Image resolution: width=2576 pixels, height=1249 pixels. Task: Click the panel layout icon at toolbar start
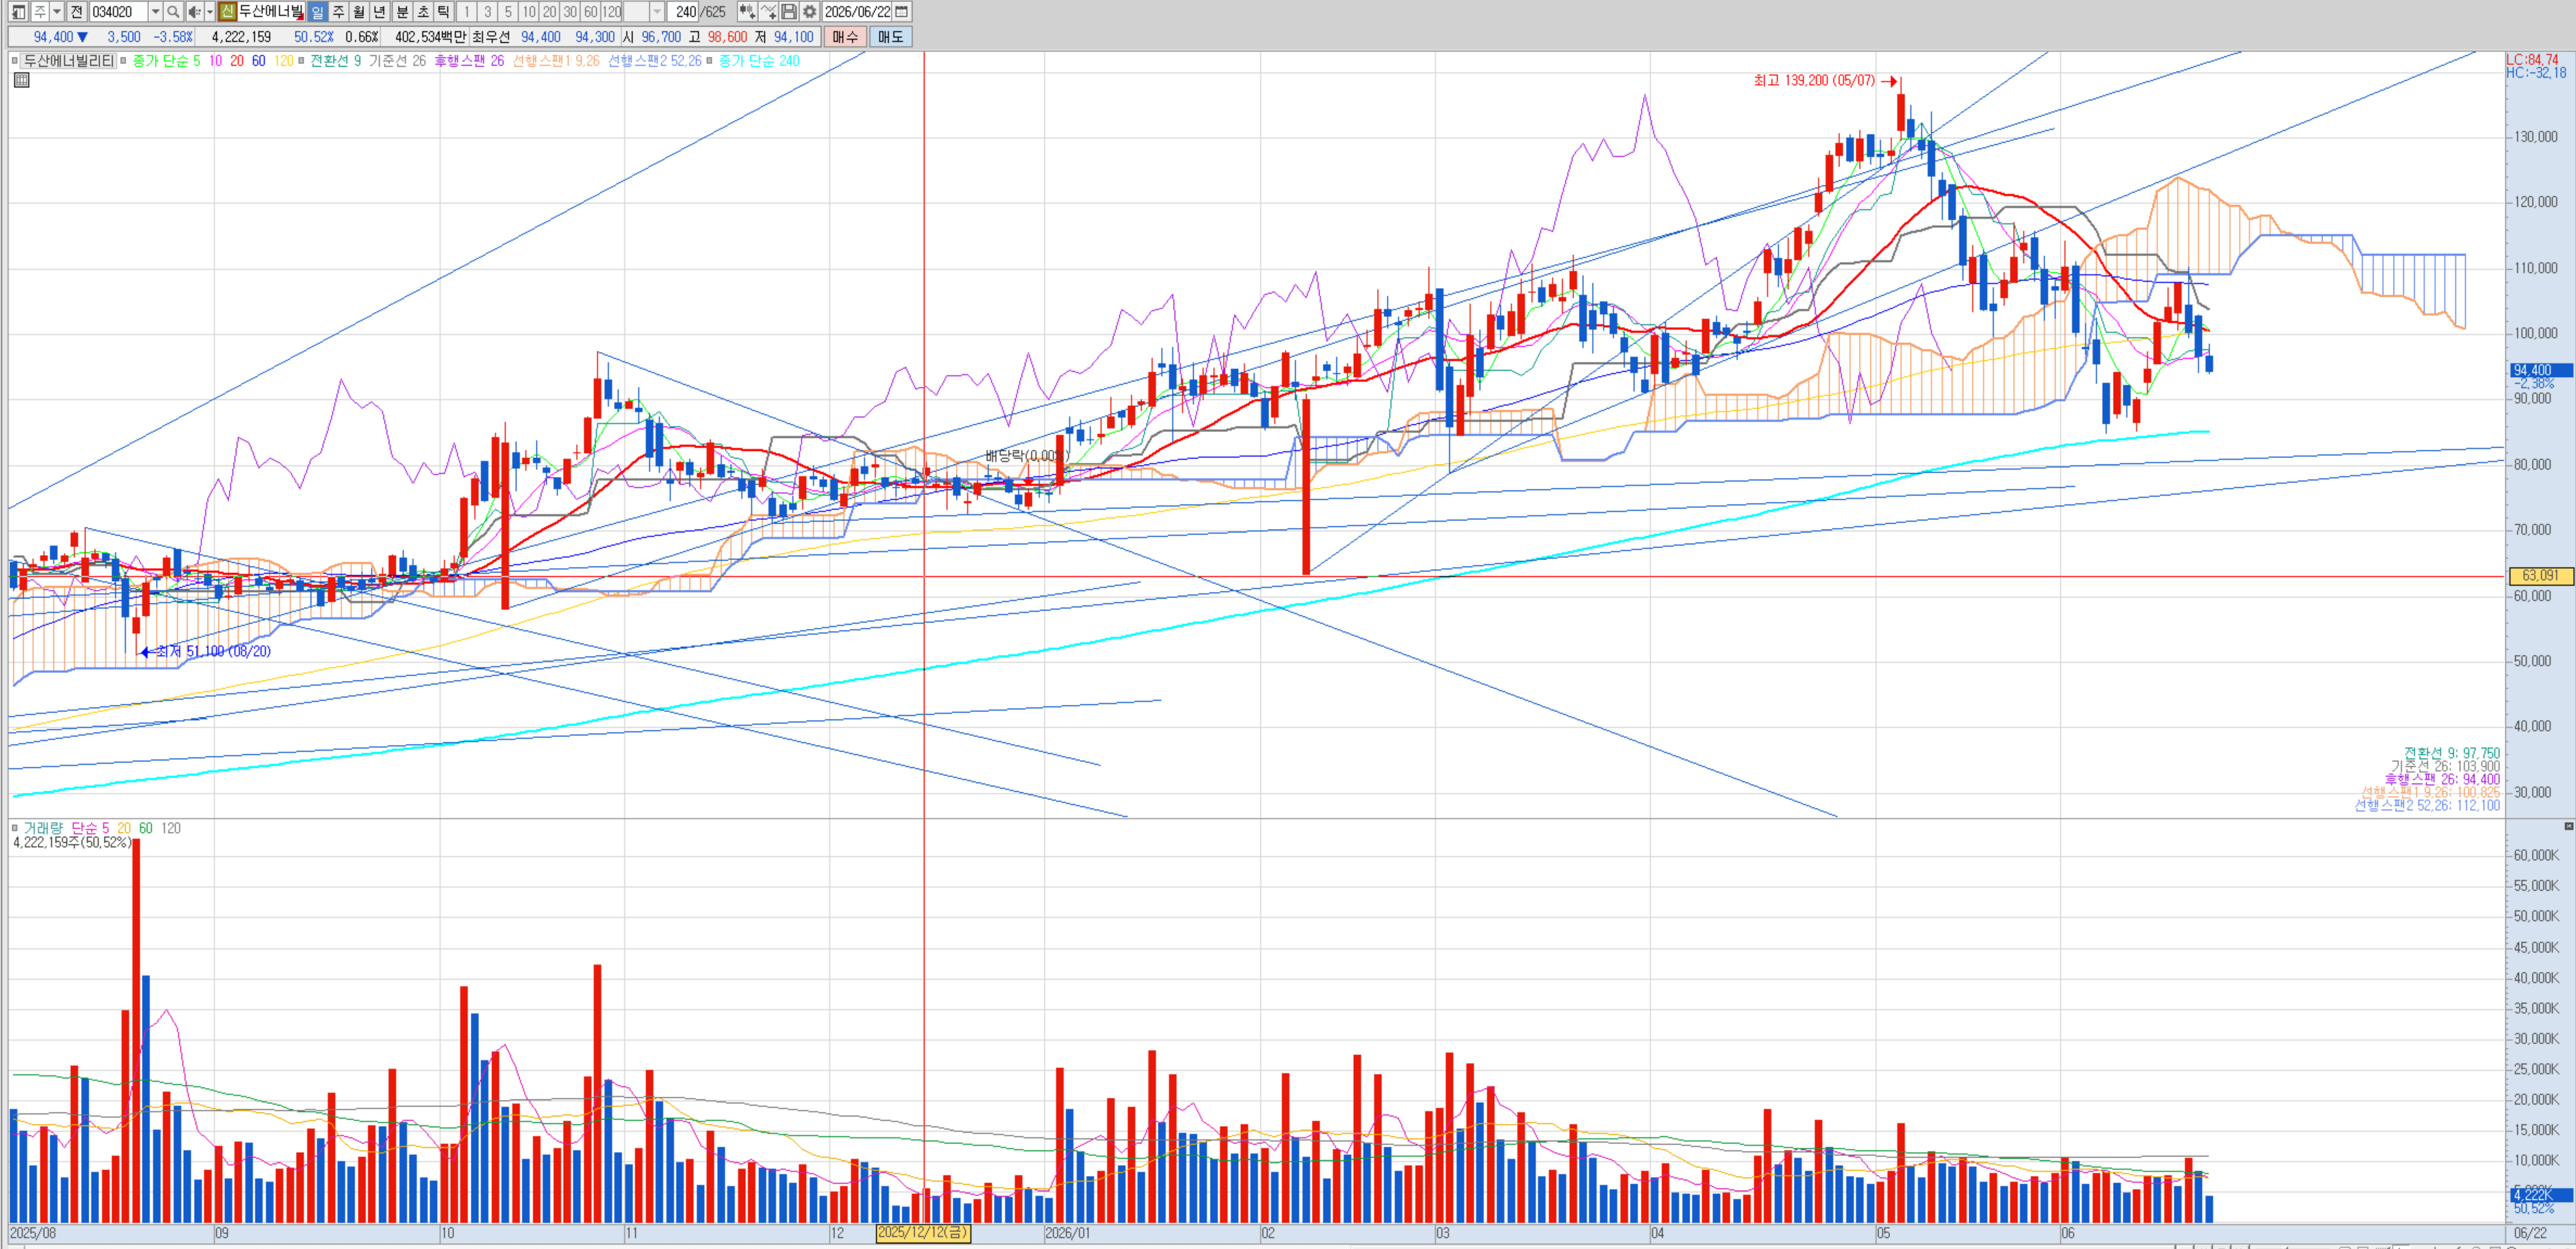point(18,12)
